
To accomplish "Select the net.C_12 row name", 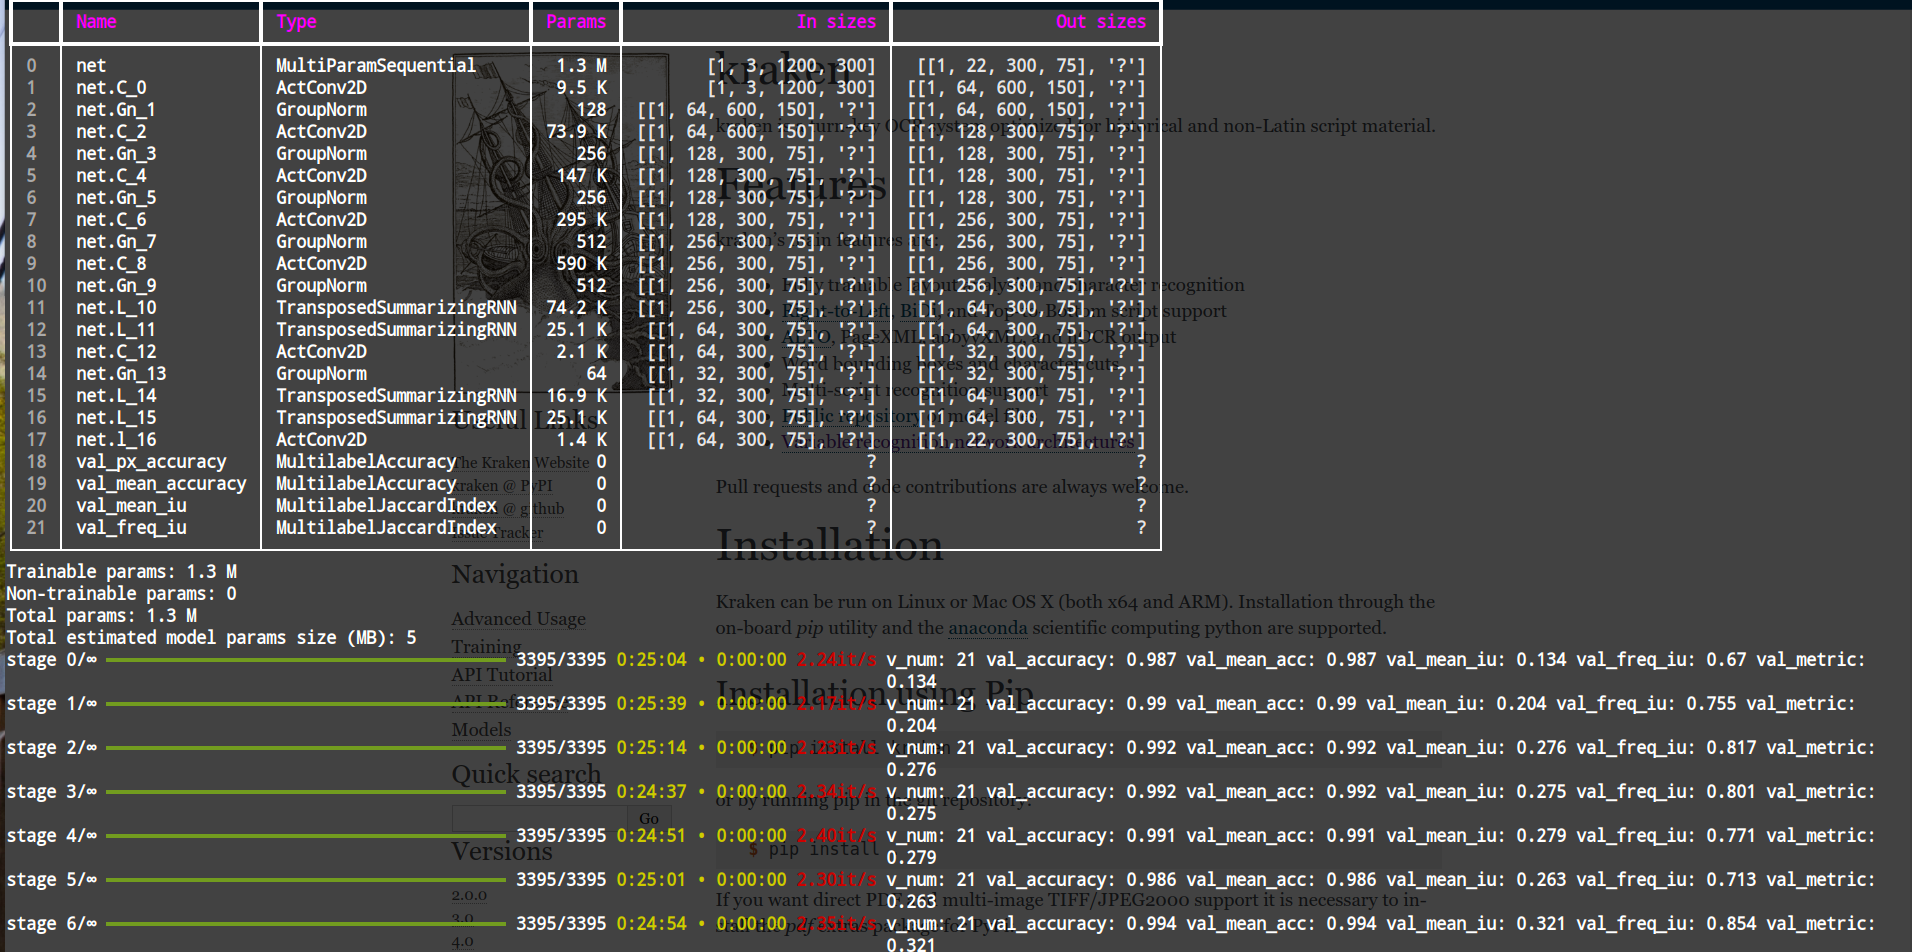I will coord(116,352).
